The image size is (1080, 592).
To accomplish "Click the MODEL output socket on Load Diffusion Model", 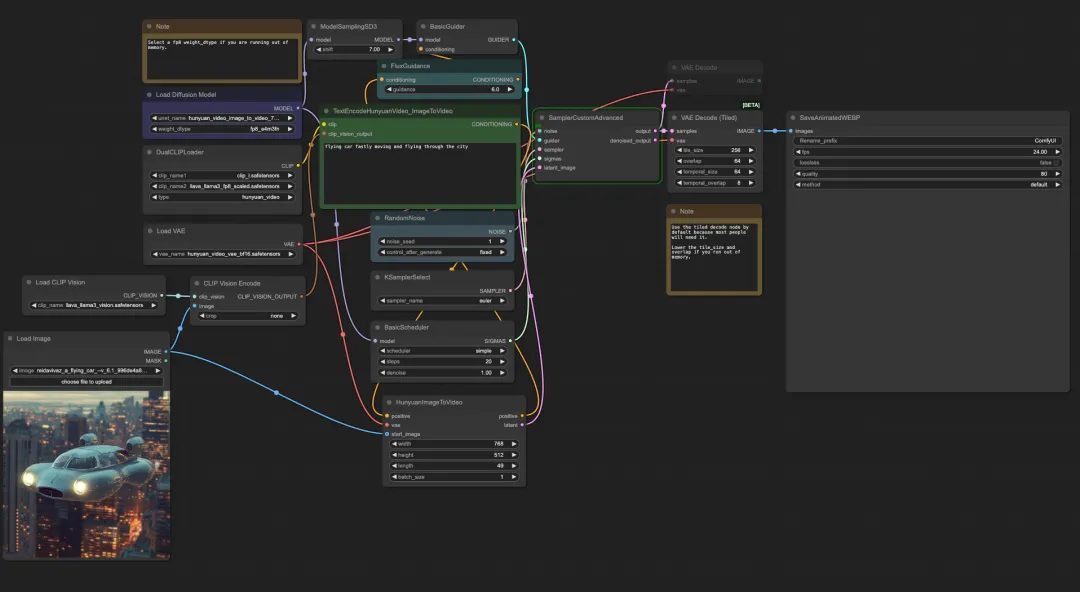I will click(298, 108).
